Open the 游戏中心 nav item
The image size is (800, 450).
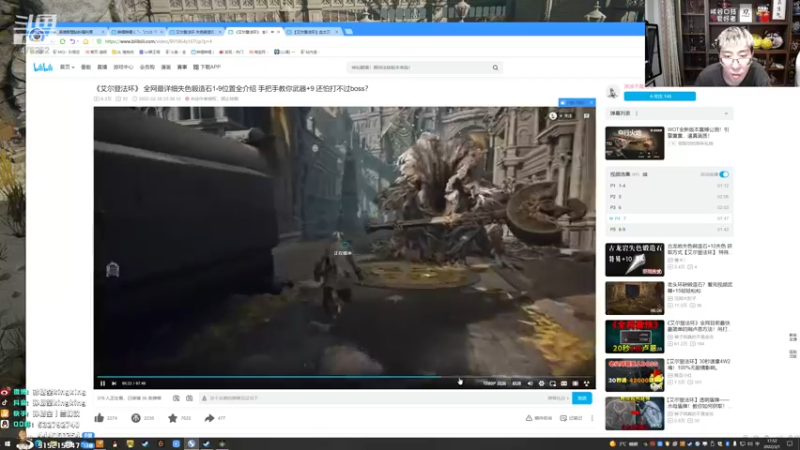[x=123, y=67]
